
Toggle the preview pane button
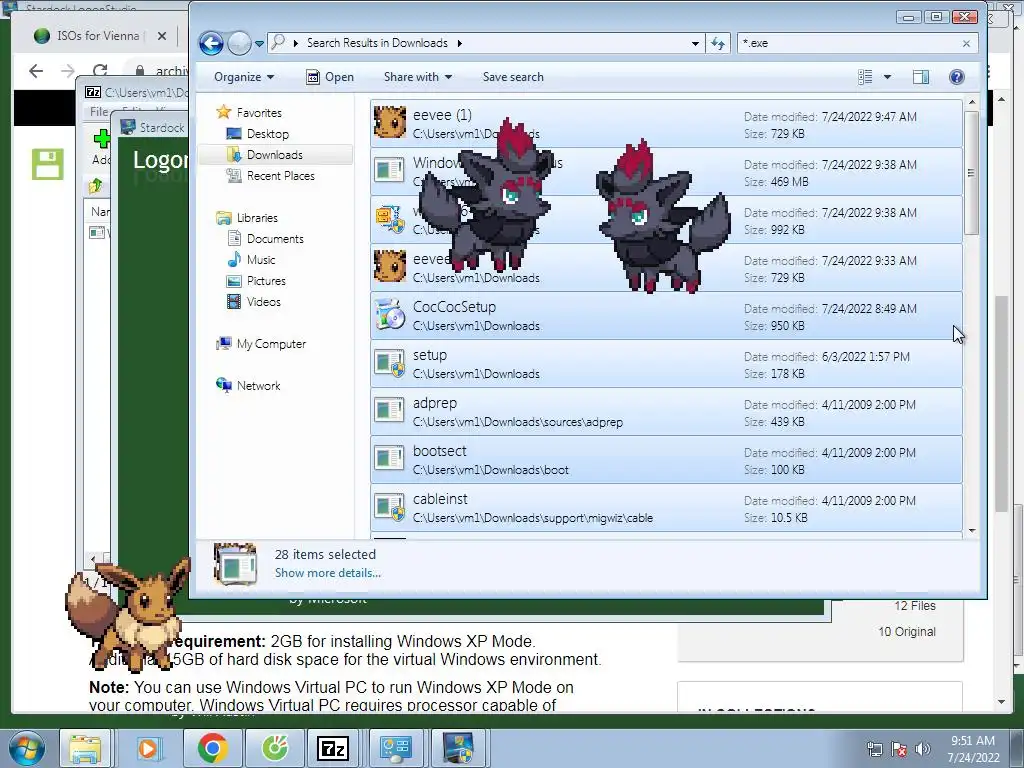(x=921, y=77)
